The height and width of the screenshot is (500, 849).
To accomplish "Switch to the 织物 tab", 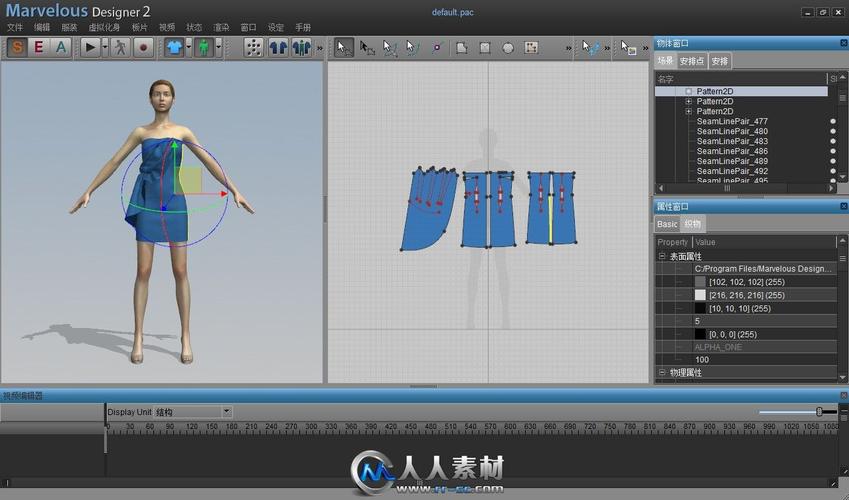I will pyautogui.click(x=692, y=224).
